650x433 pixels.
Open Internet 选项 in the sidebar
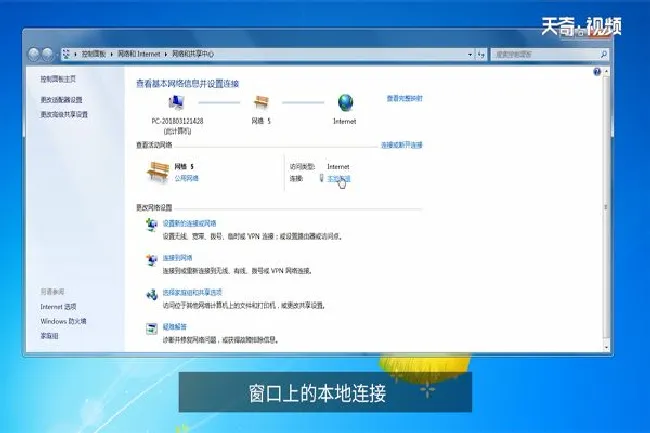[x=58, y=307]
